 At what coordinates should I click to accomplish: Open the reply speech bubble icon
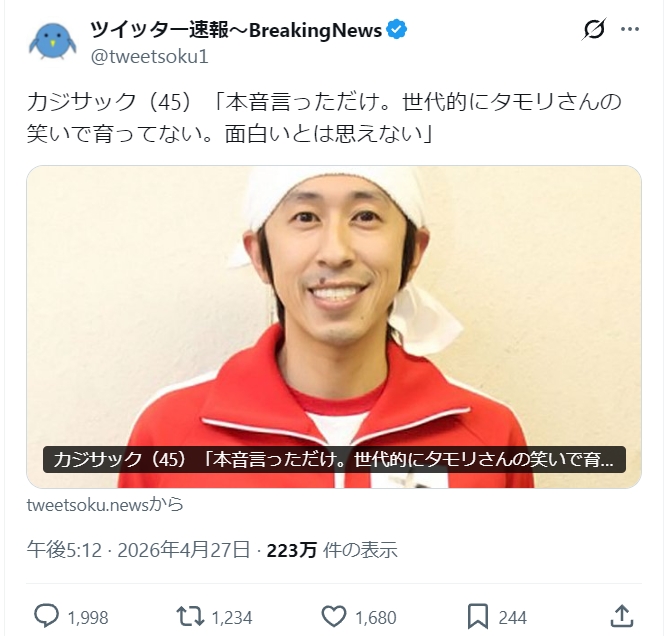click(46, 617)
